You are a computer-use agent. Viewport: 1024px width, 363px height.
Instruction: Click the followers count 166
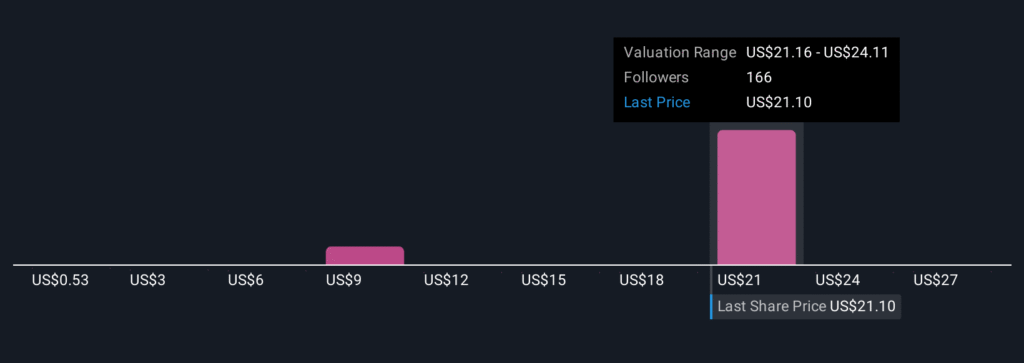[x=759, y=78]
